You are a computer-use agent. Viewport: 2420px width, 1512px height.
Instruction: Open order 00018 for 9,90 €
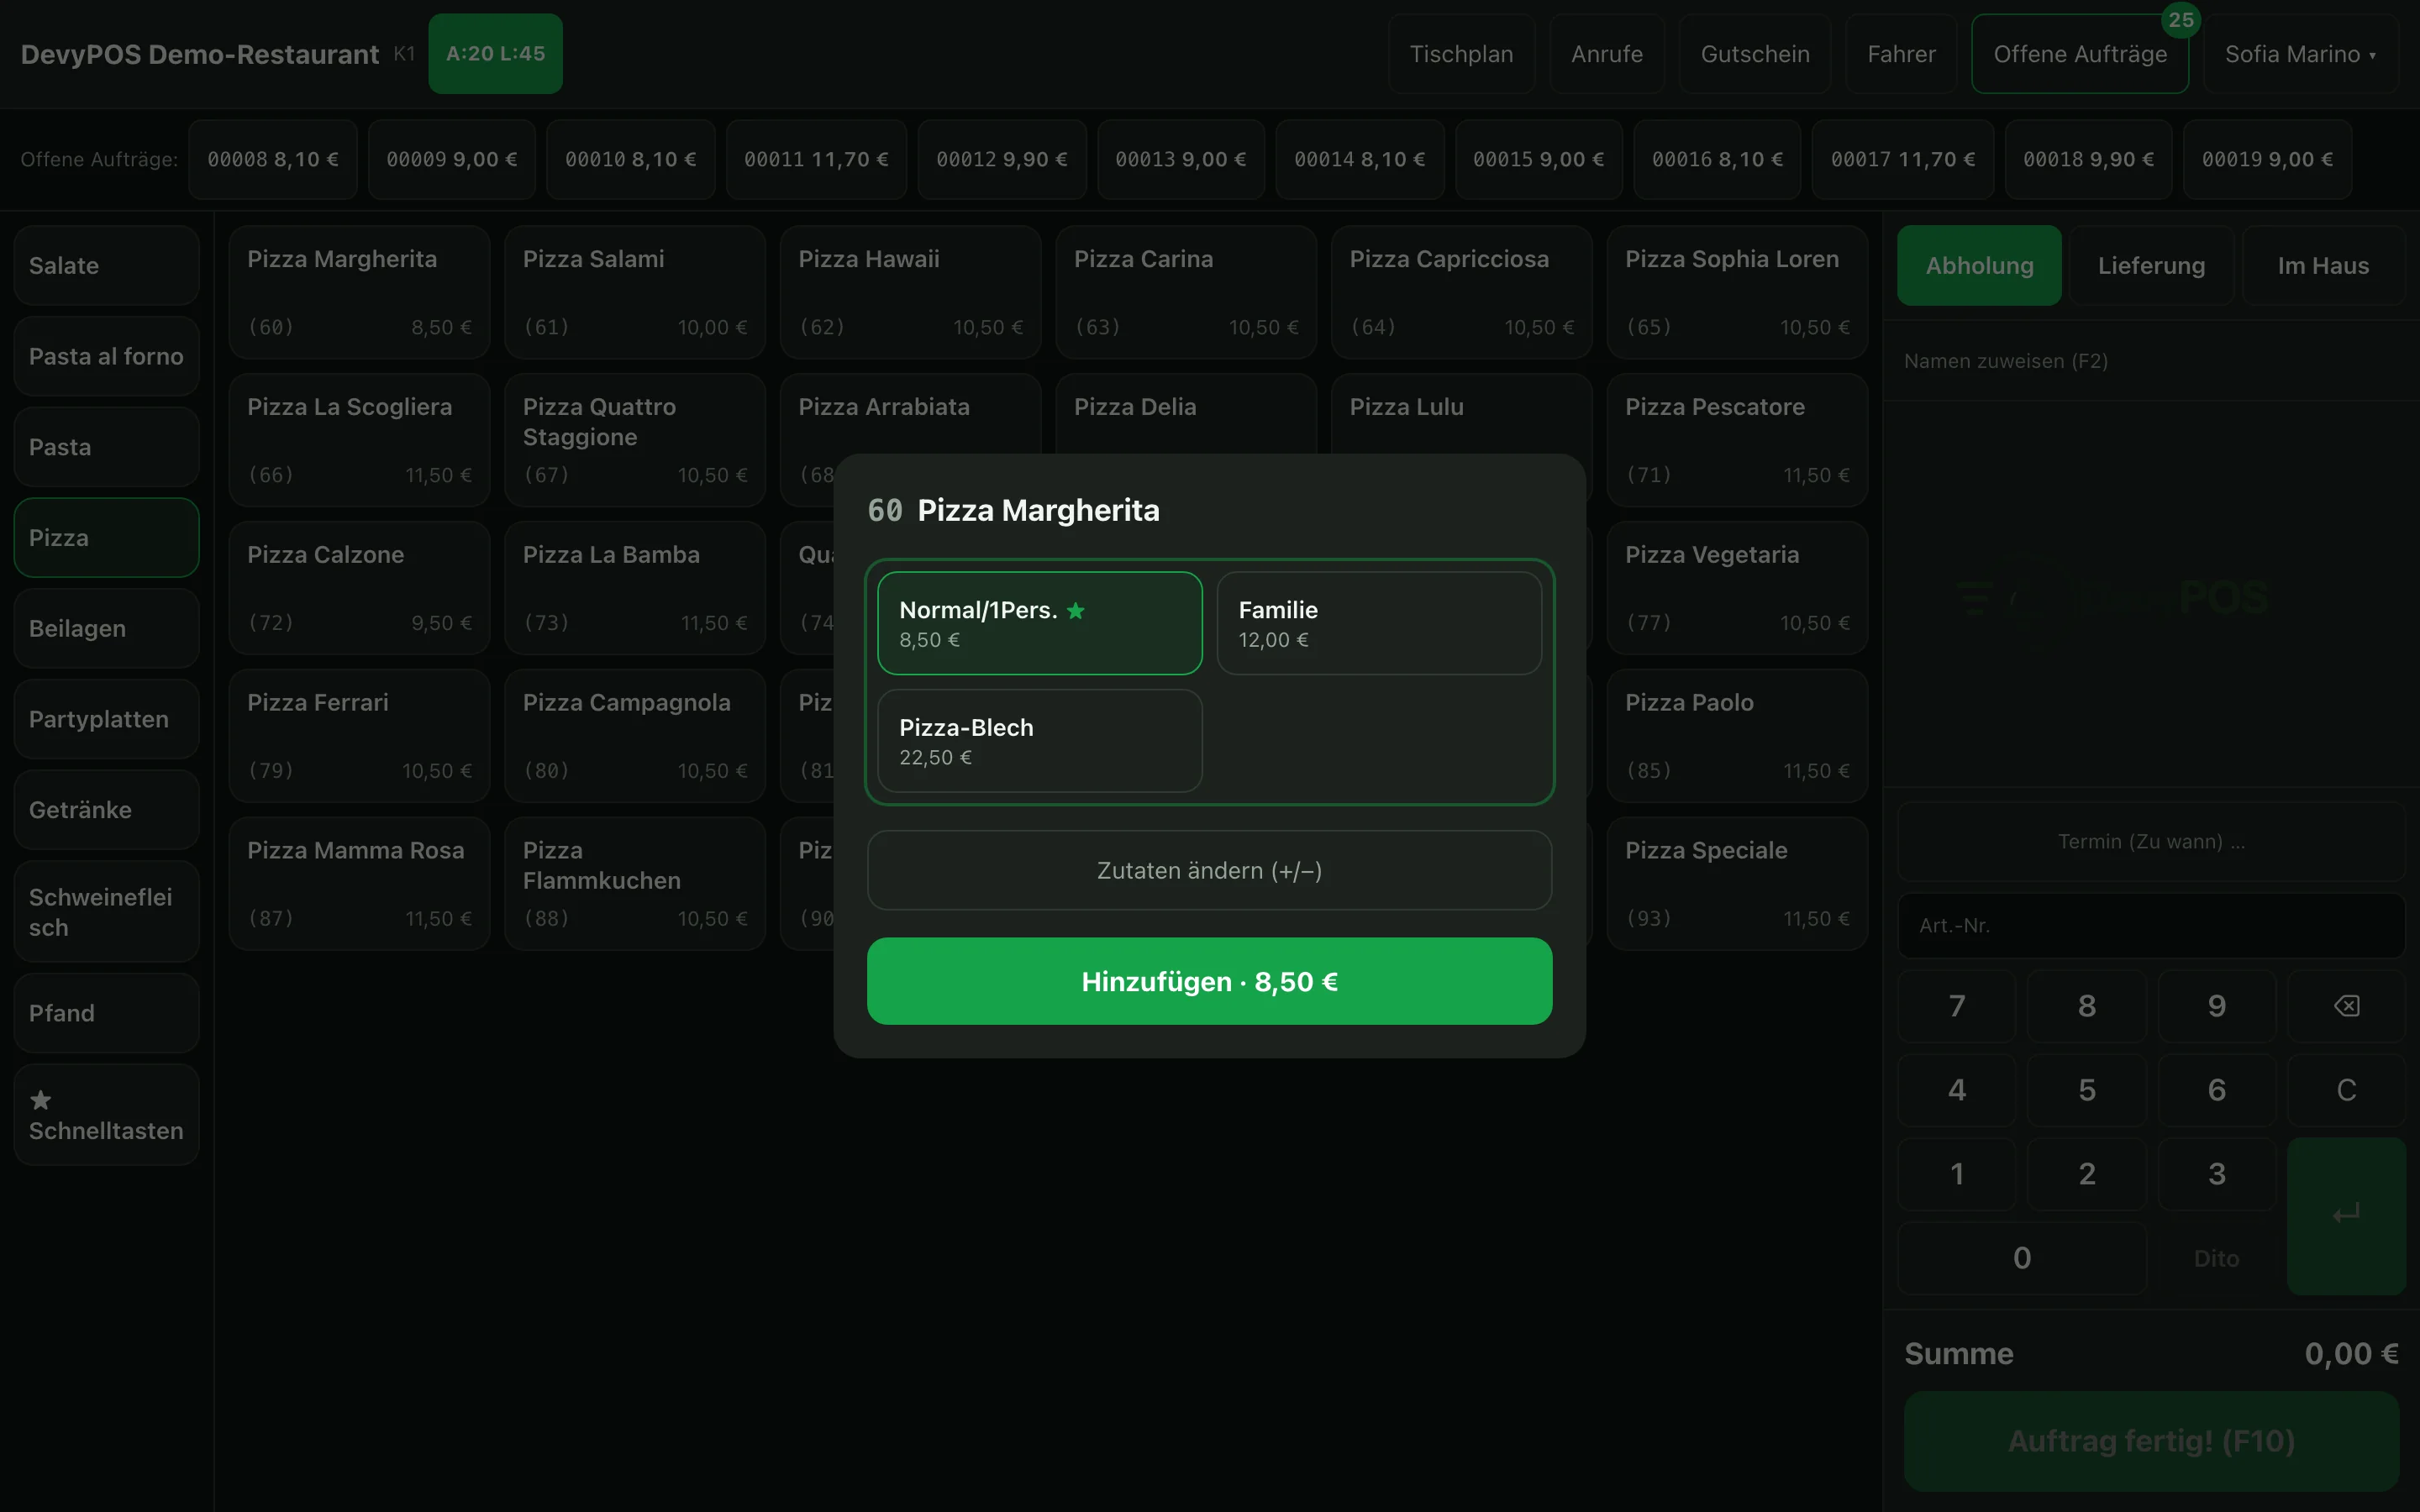2088,160
